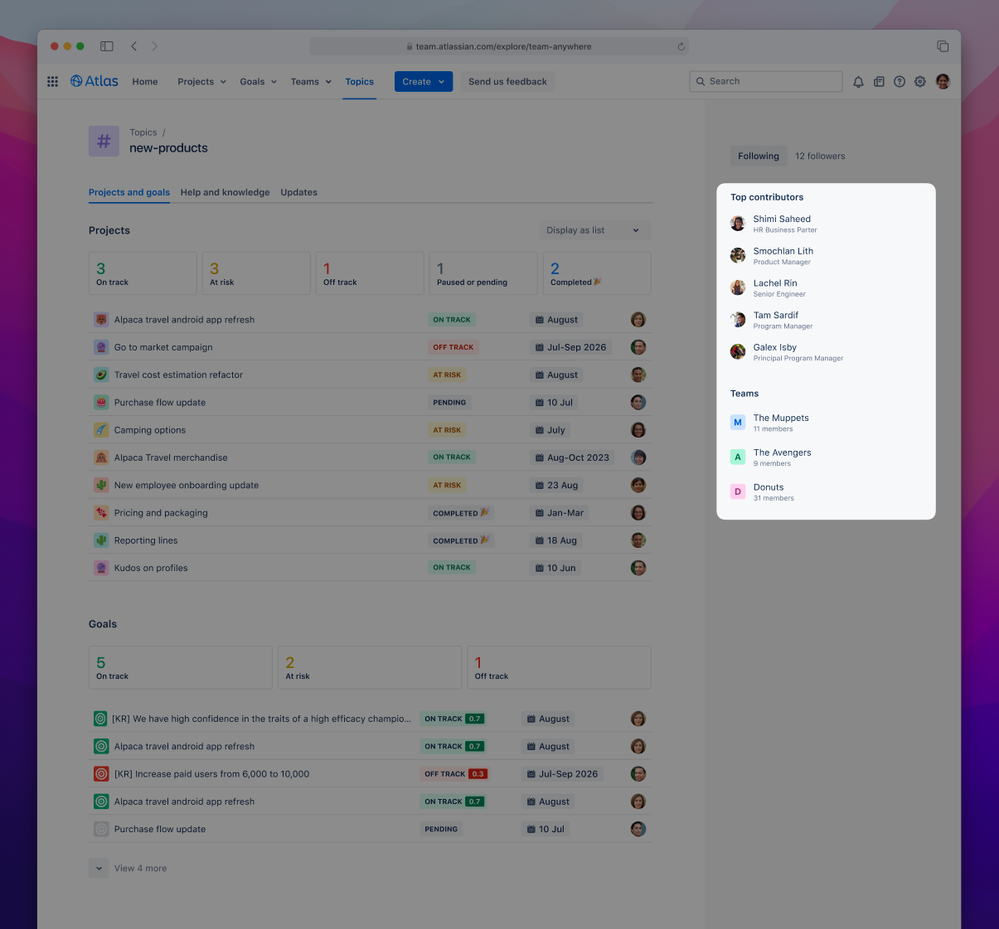Screen dimensions: 999x929
Task: Switch to the Updates tab
Action: click(x=299, y=192)
